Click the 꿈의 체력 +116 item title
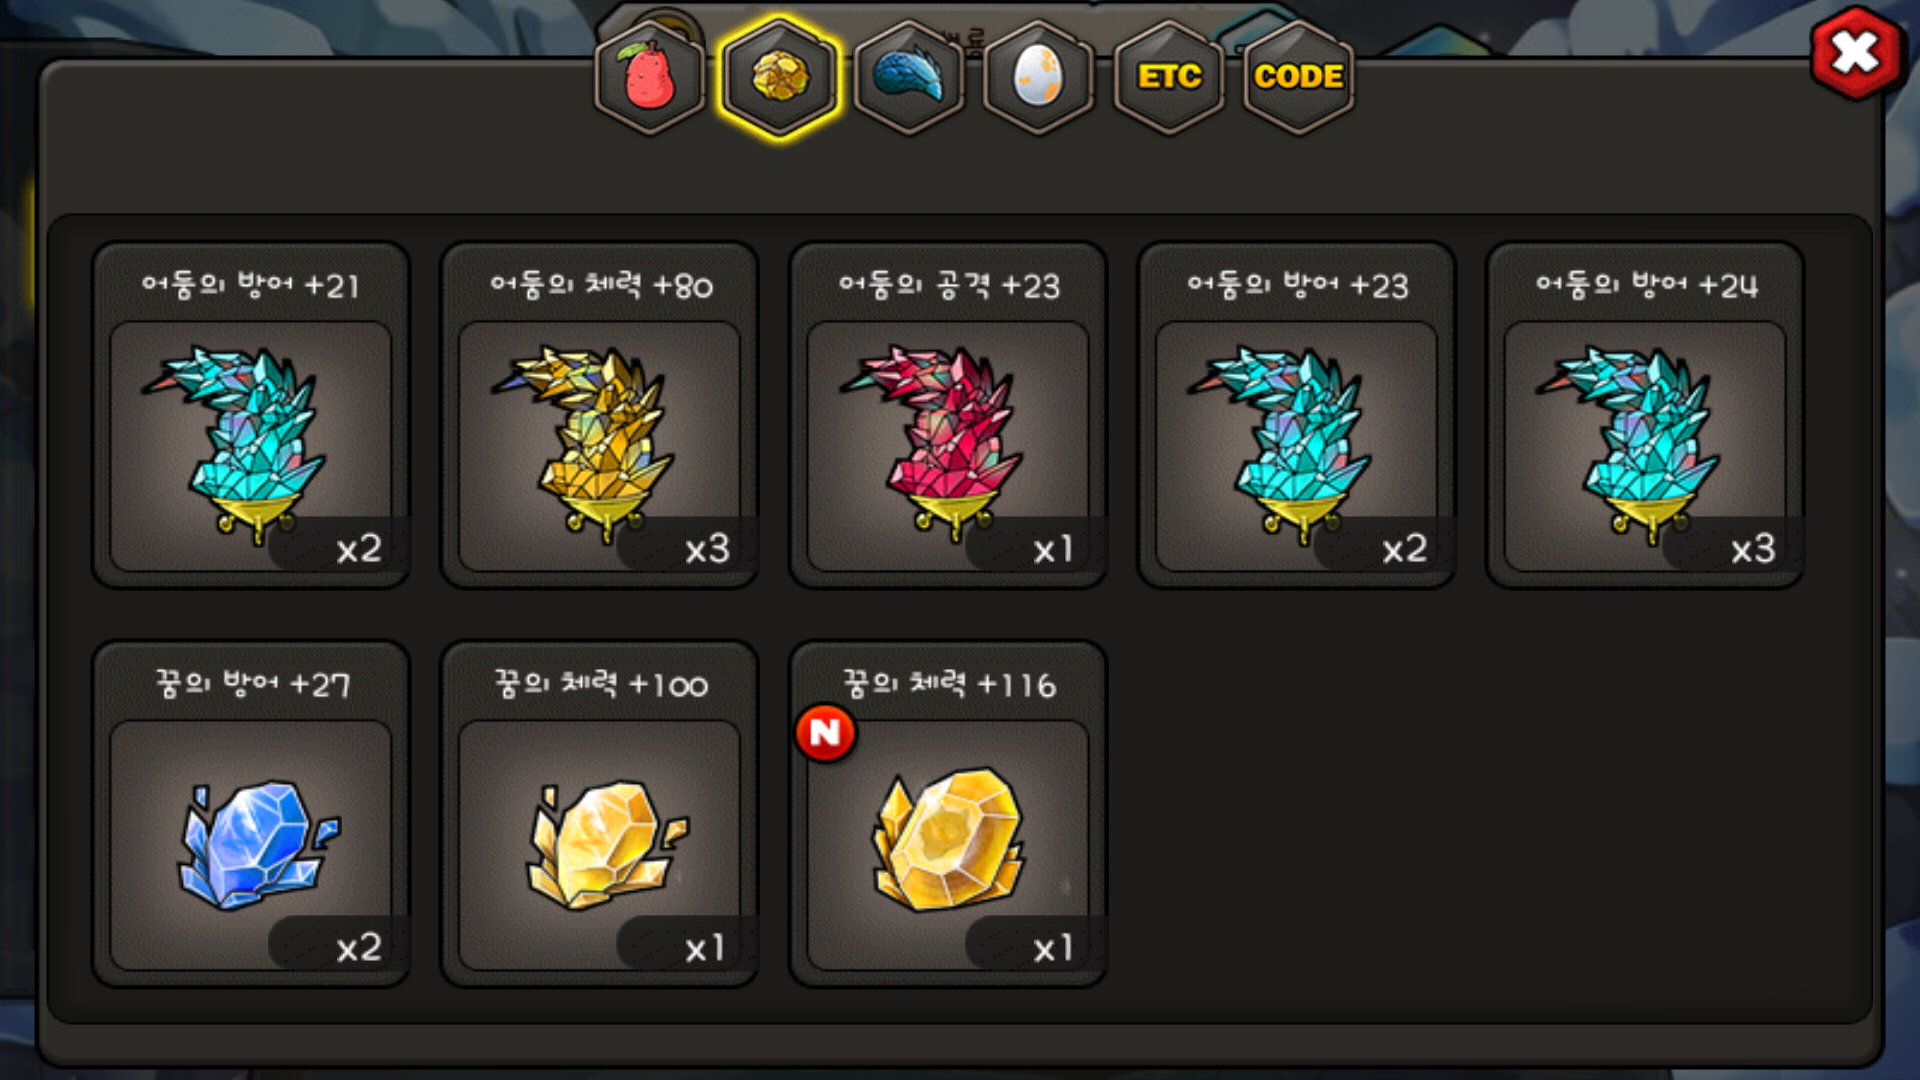Viewport: 1920px width, 1080px height. (949, 685)
